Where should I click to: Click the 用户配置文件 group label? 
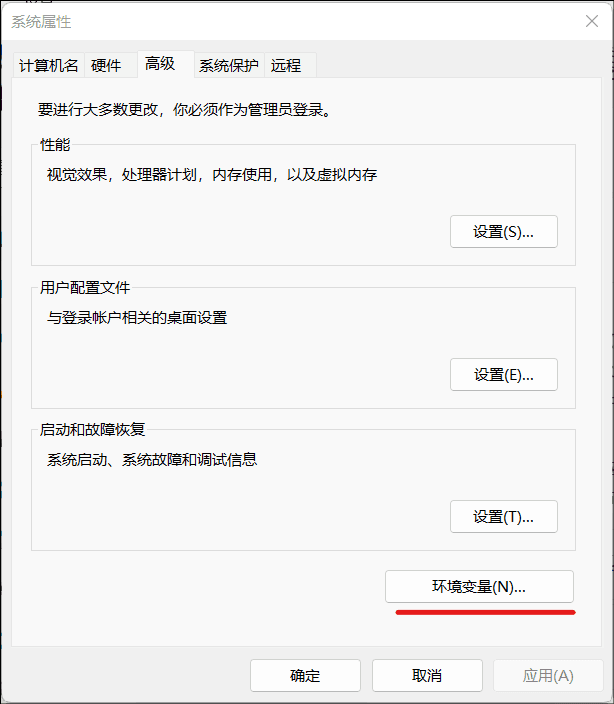[85, 287]
